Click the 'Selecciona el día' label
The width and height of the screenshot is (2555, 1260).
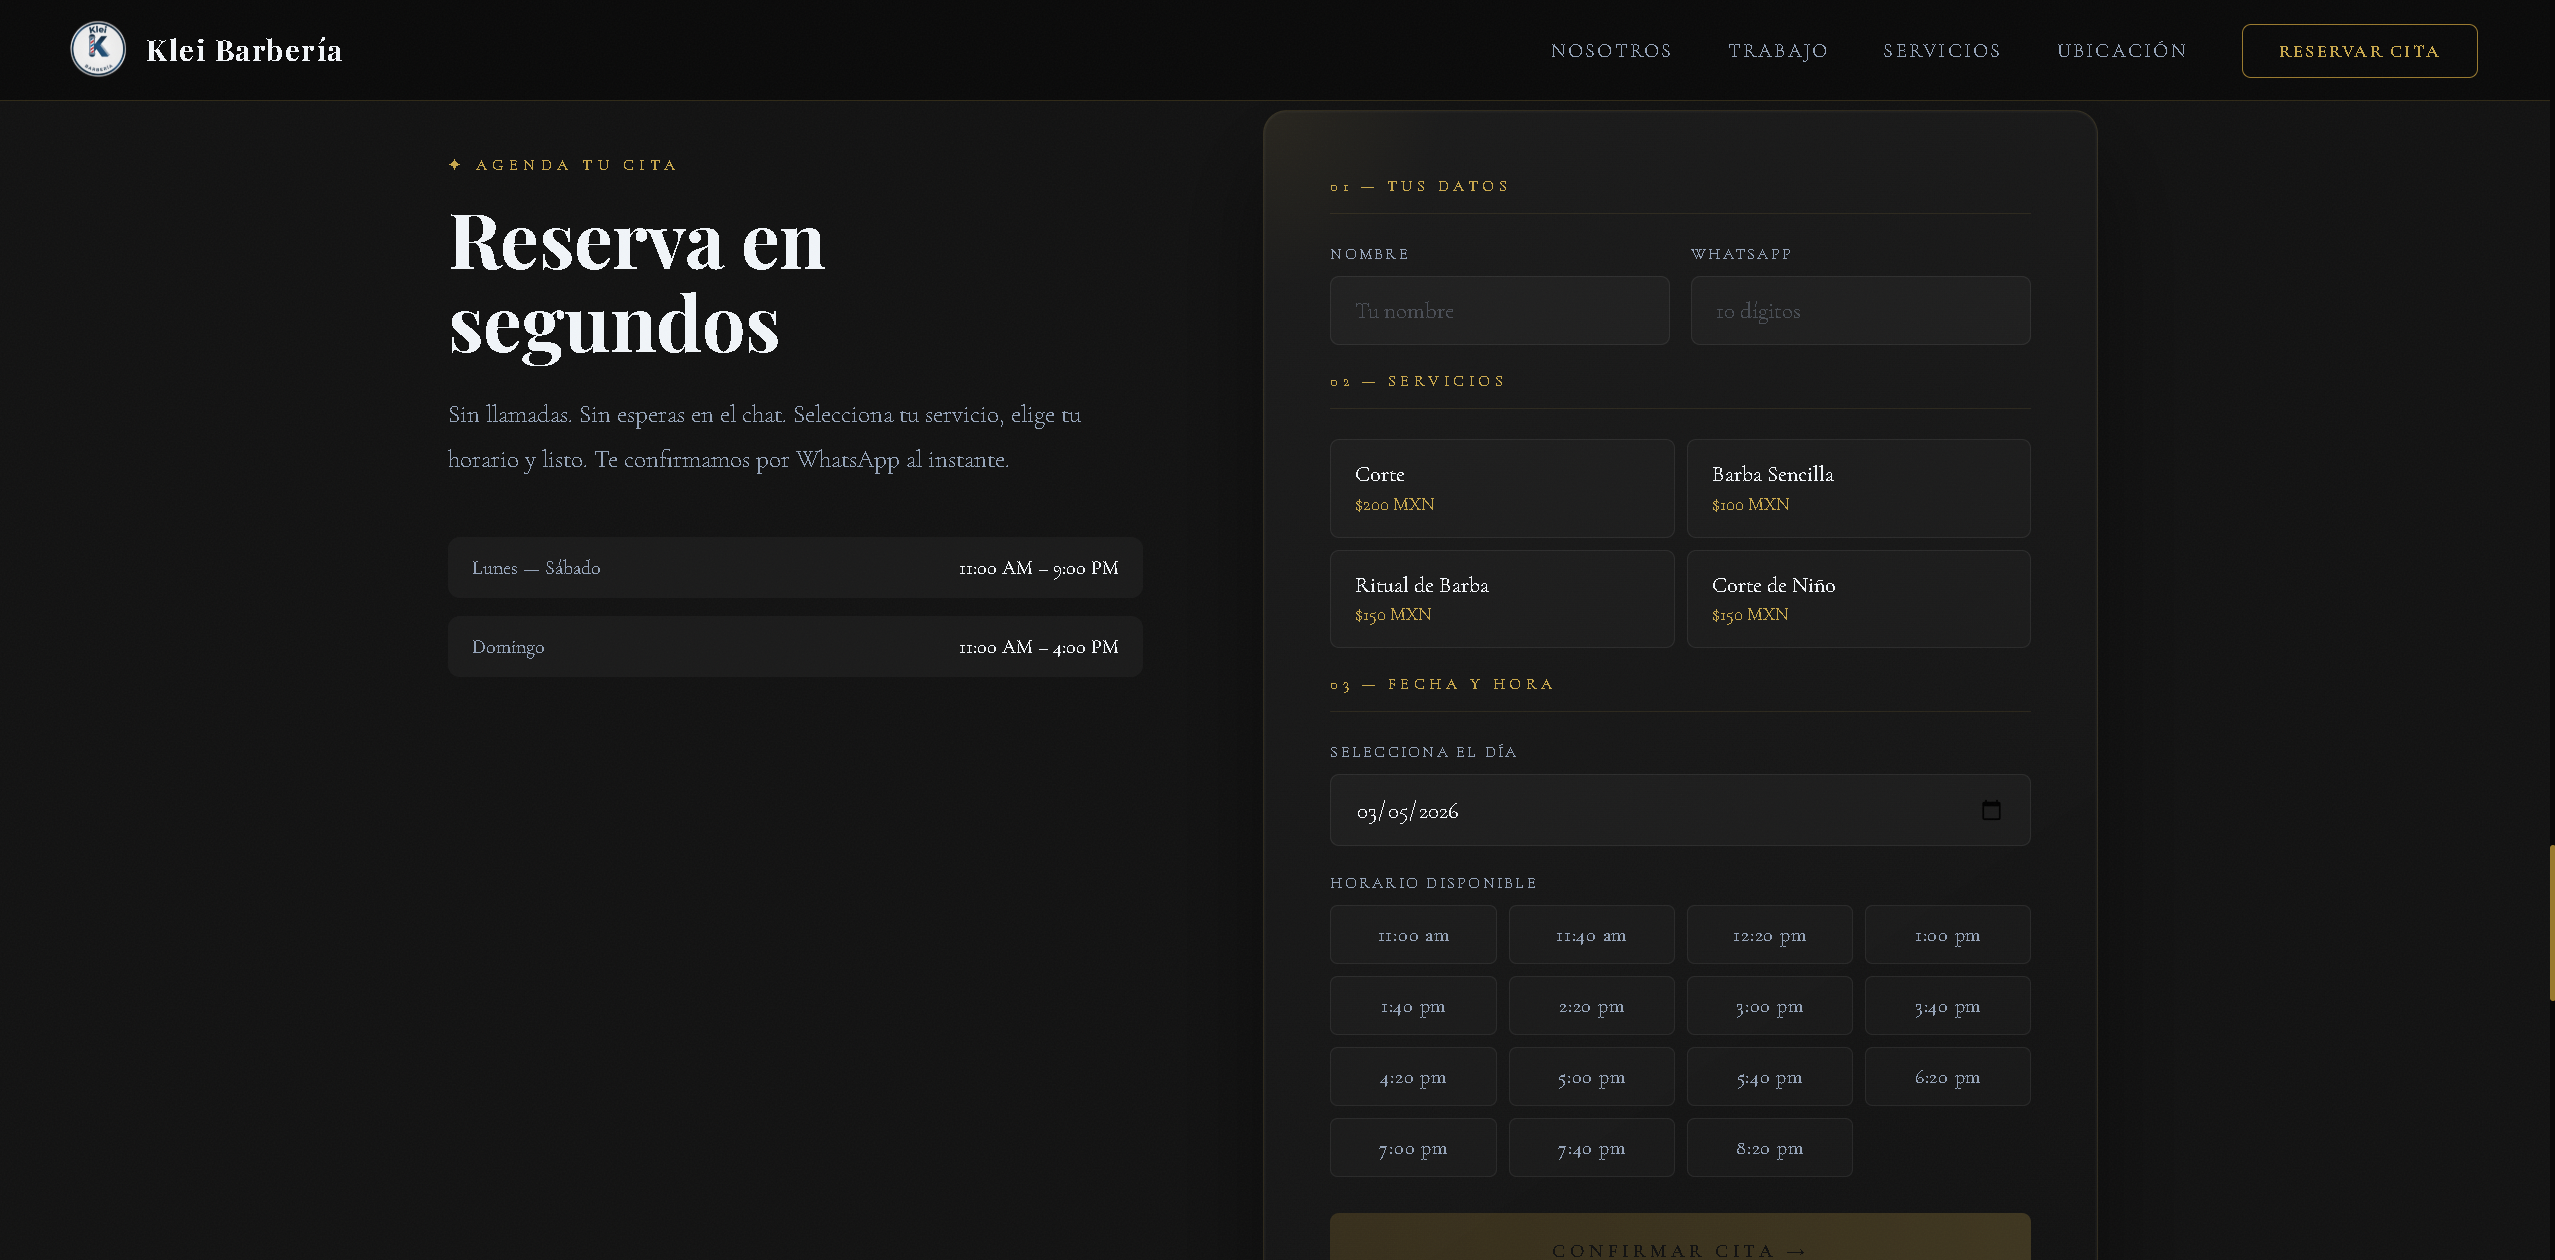[1423, 752]
